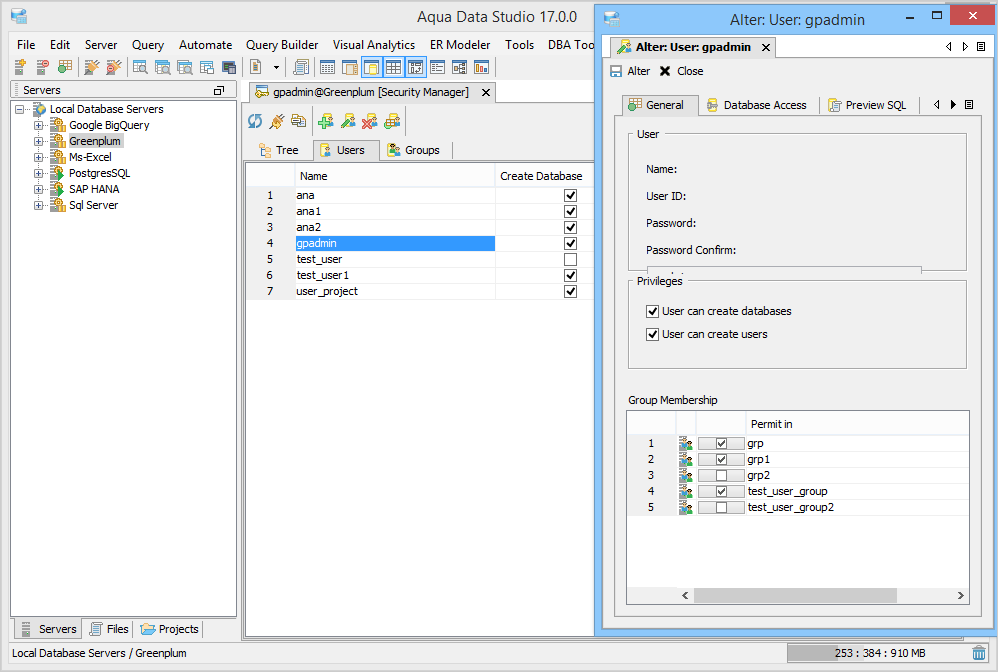The image size is (998, 672).
Task: Expand the Google BigQuery server node
Action: click(x=38, y=125)
